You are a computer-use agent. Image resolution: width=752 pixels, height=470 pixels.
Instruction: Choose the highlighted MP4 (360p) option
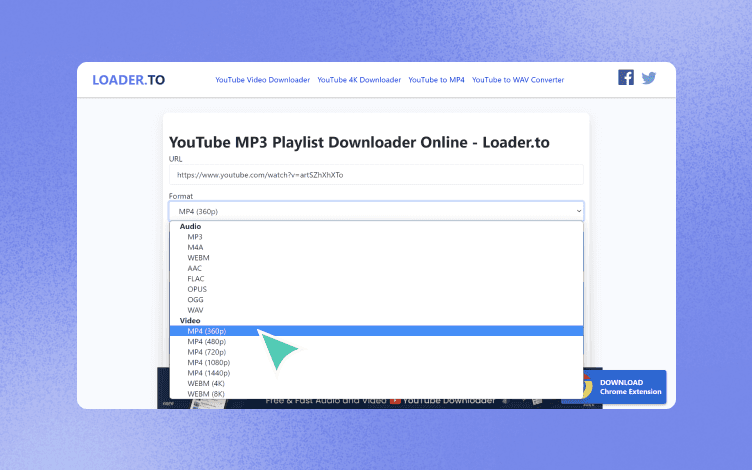[x=376, y=331]
